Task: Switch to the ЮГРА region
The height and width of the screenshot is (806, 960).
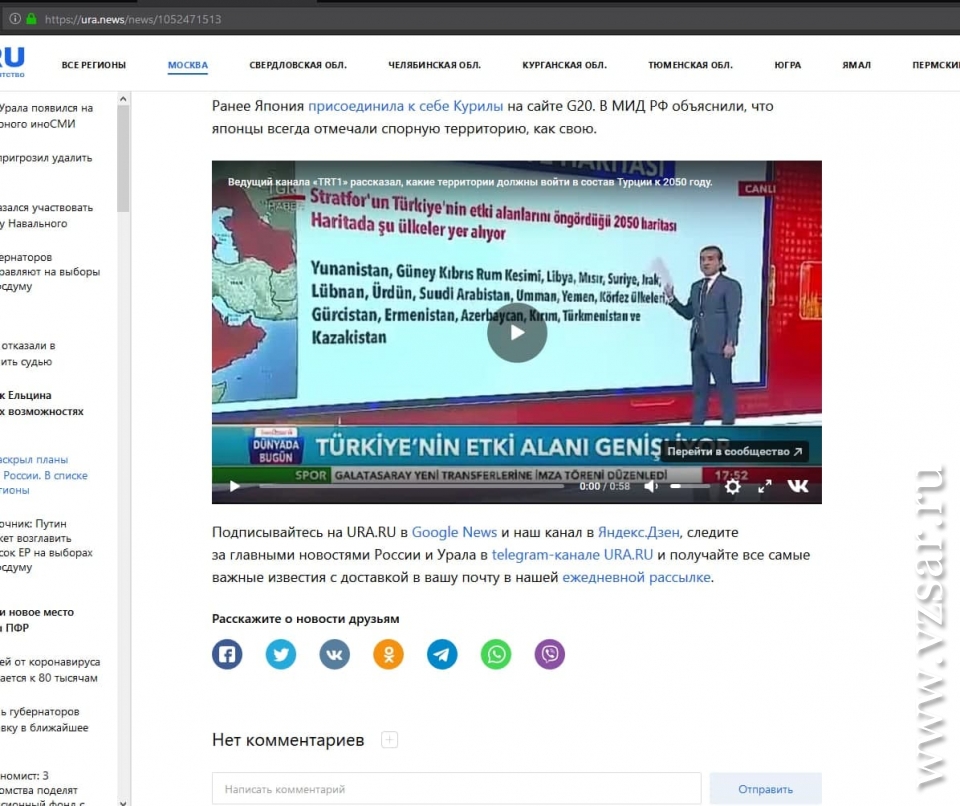Action: pos(787,65)
